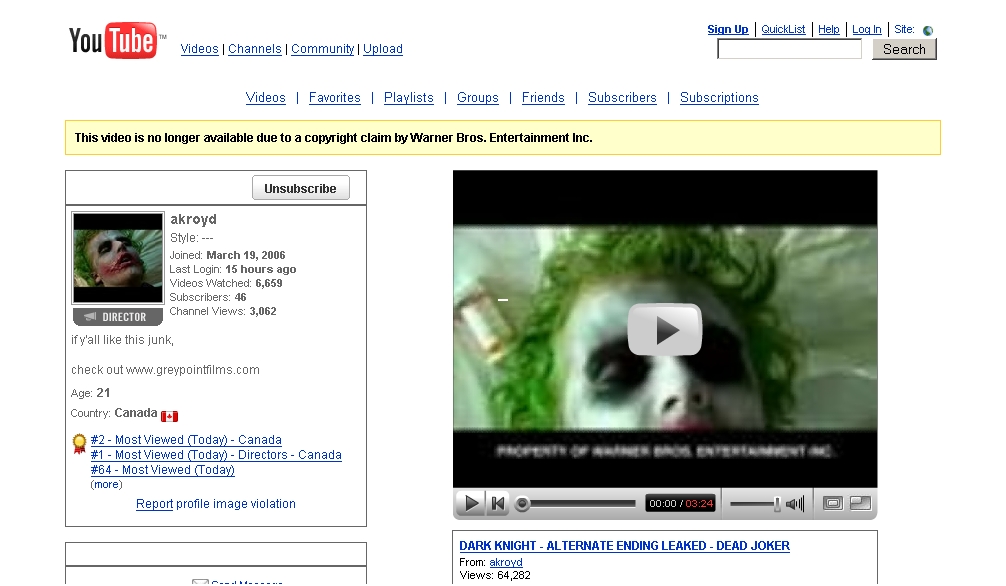Open the channel Groups tab

[x=477, y=98]
